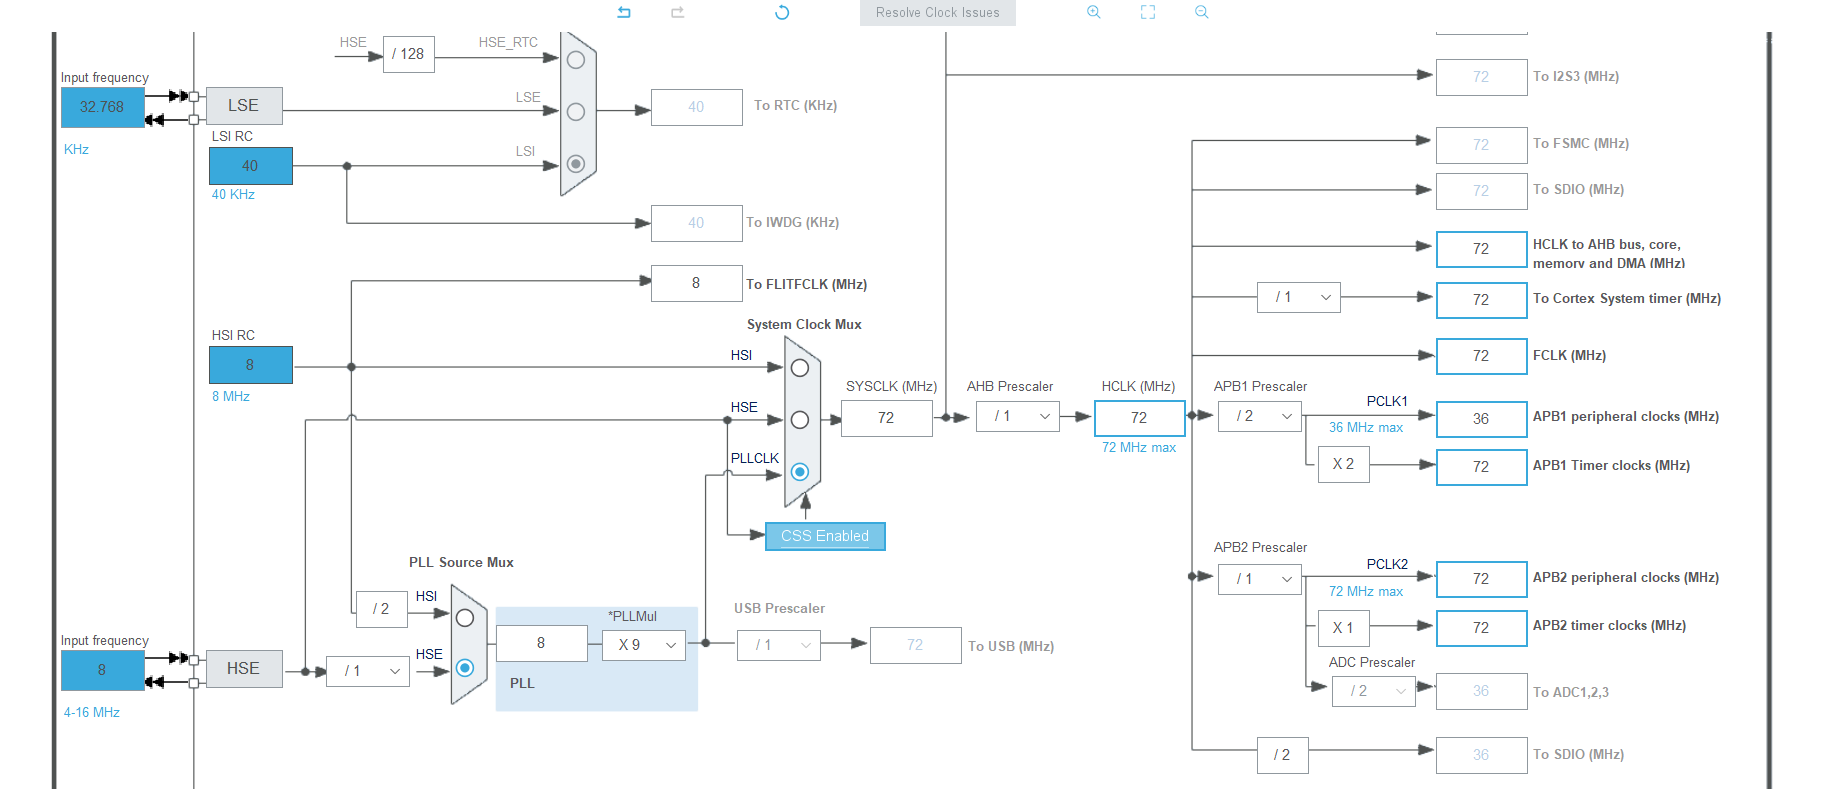Image resolution: width=1822 pixels, height=789 pixels.
Task: Click the '36 MHz max' PCLK1 label
Action: pos(1366,427)
